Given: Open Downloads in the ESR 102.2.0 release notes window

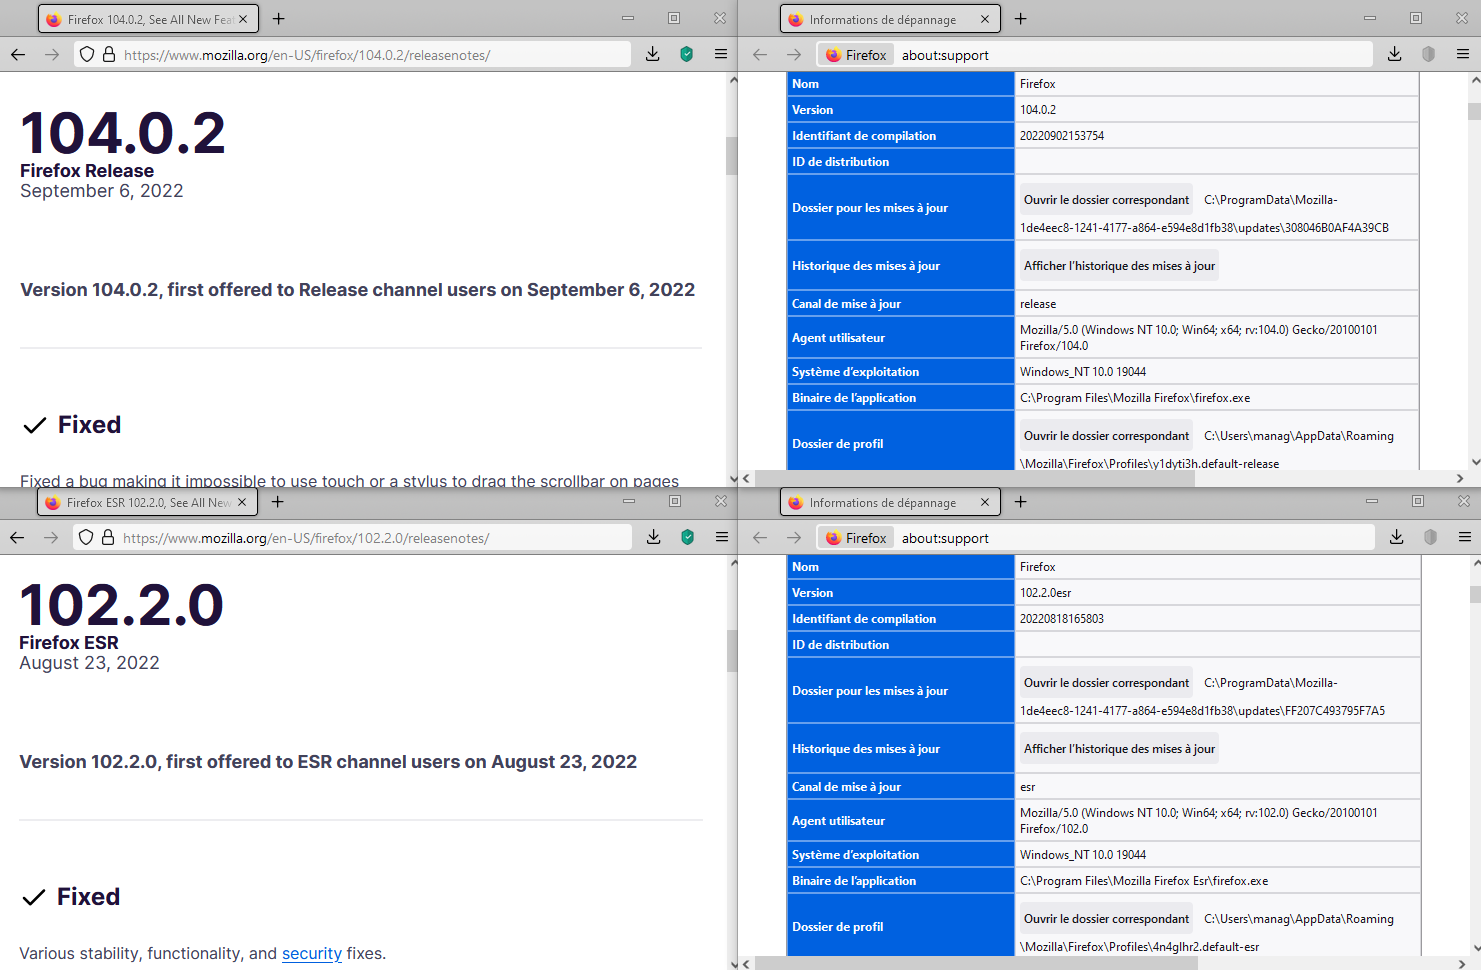Looking at the screenshot, I should click(654, 538).
